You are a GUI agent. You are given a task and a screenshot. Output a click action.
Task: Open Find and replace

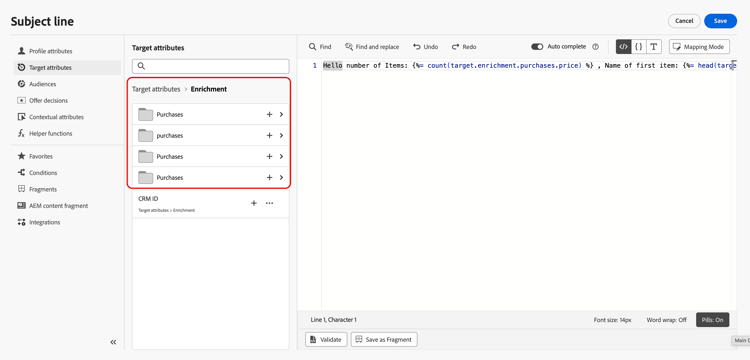point(372,47)
